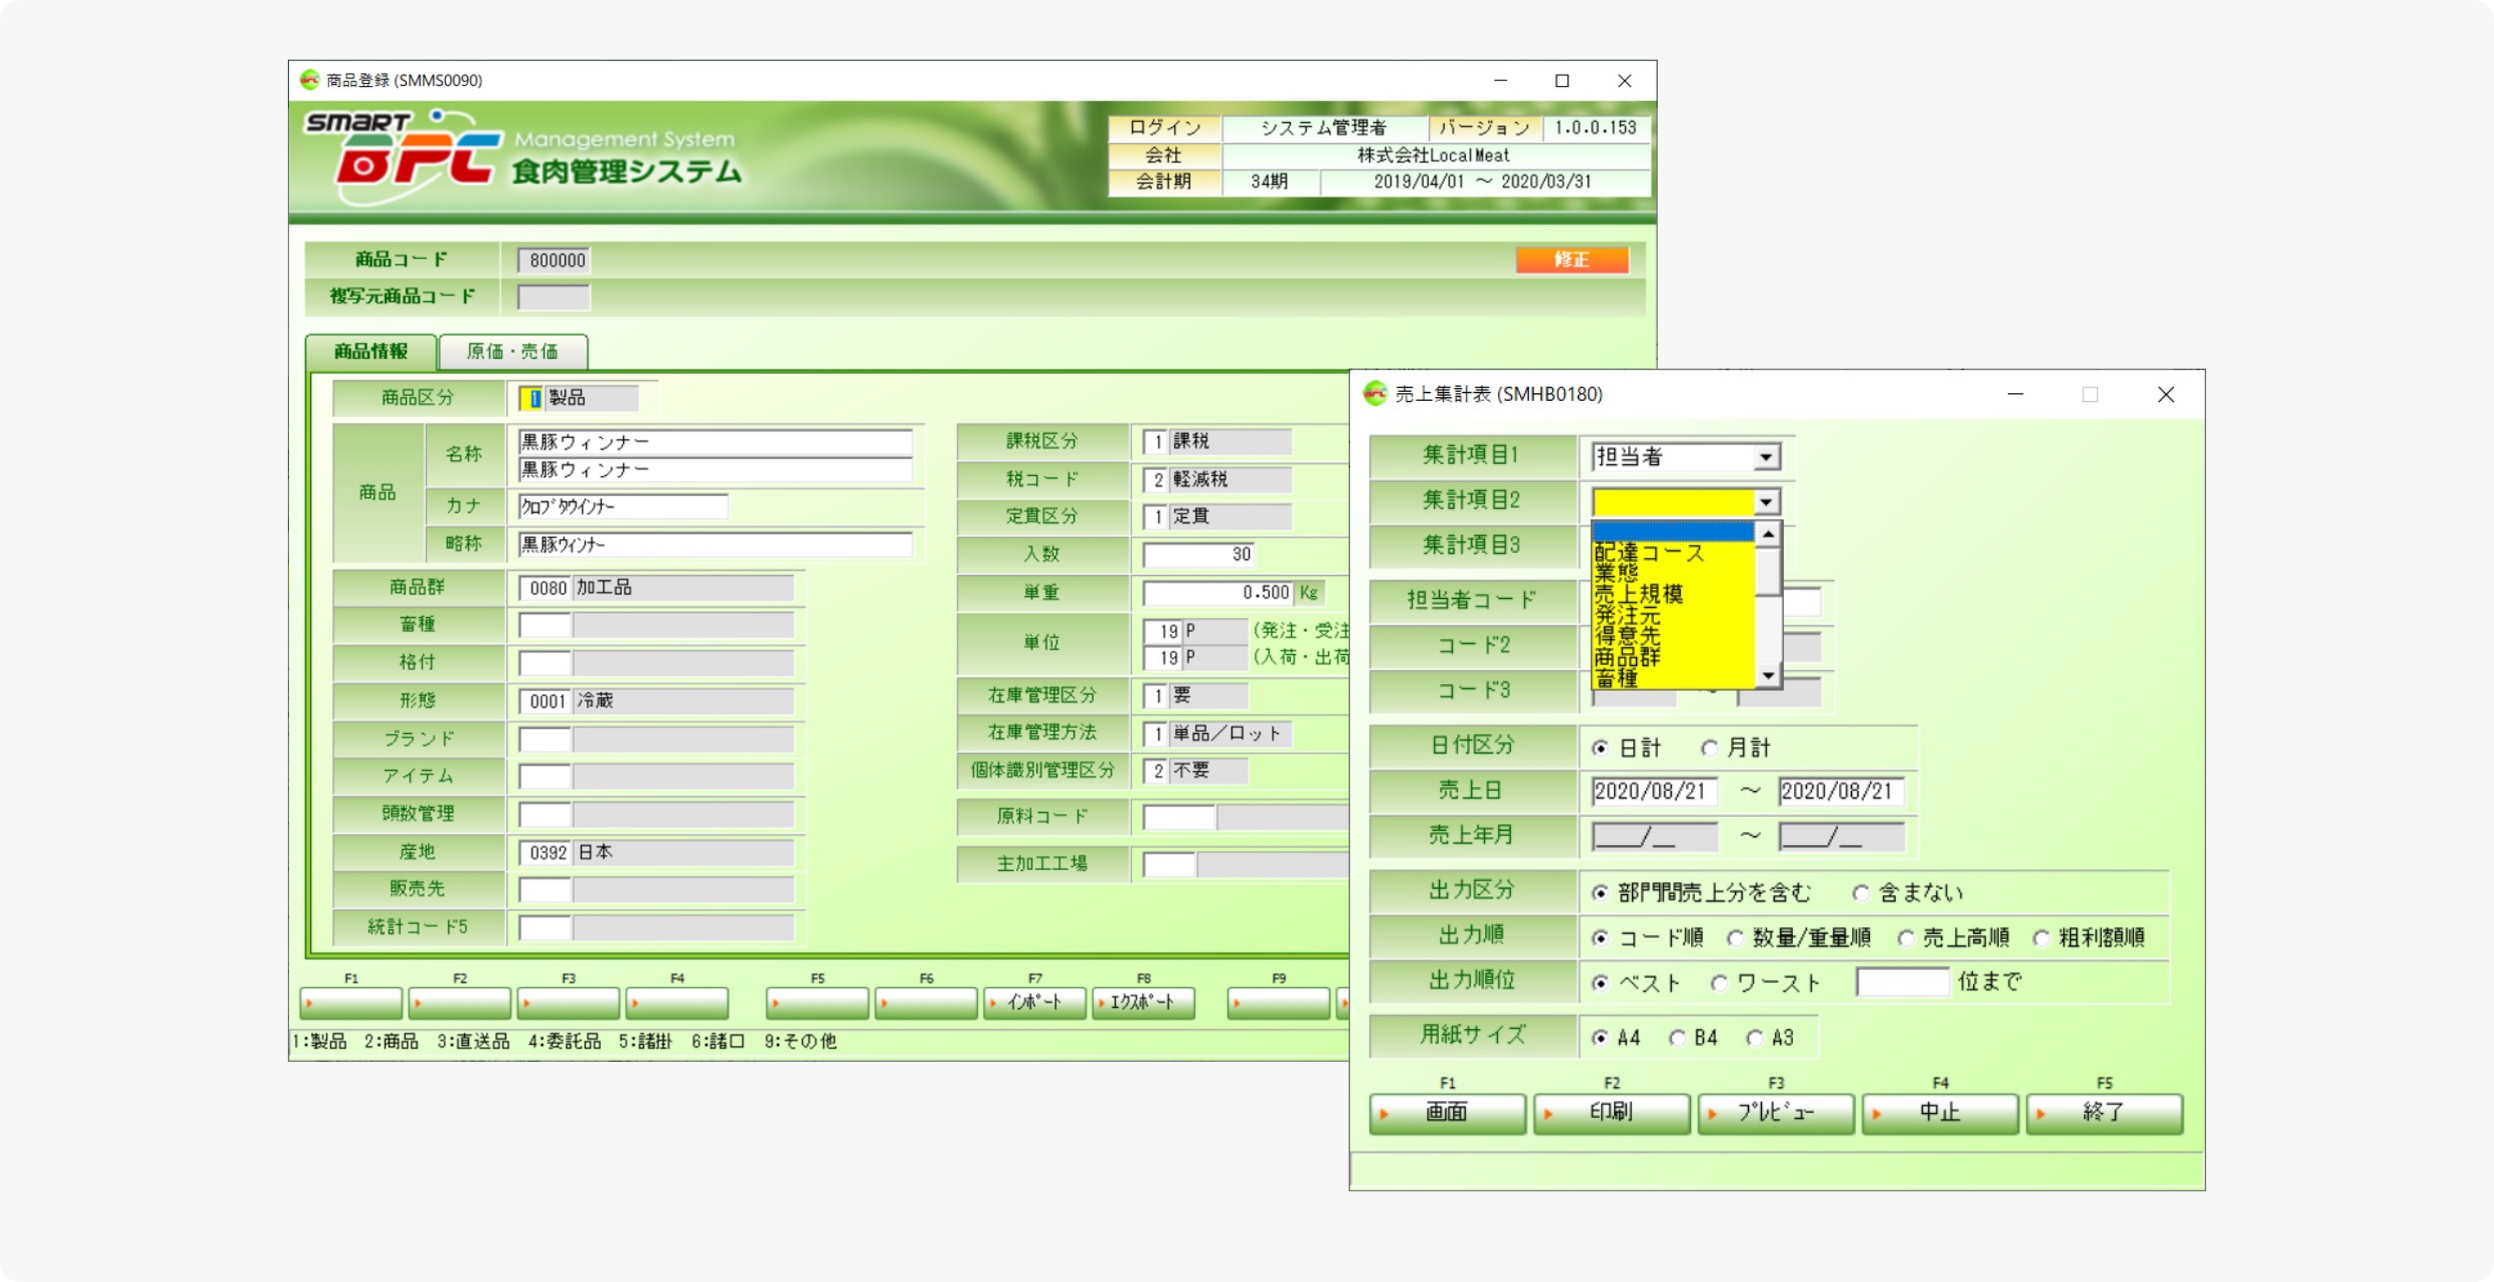Click the 形態 code field 0001

pyautogui.click(x=545, y=701)
